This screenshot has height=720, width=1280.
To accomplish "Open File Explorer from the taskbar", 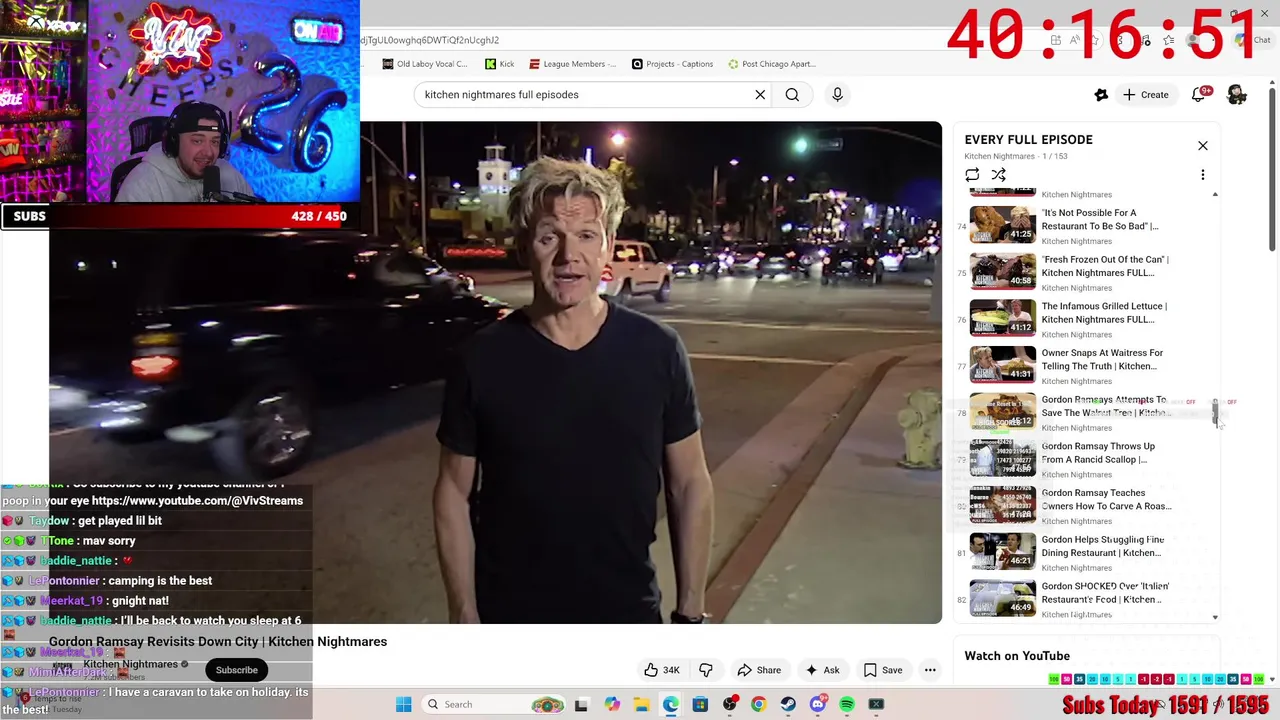I will click(641, 704).
